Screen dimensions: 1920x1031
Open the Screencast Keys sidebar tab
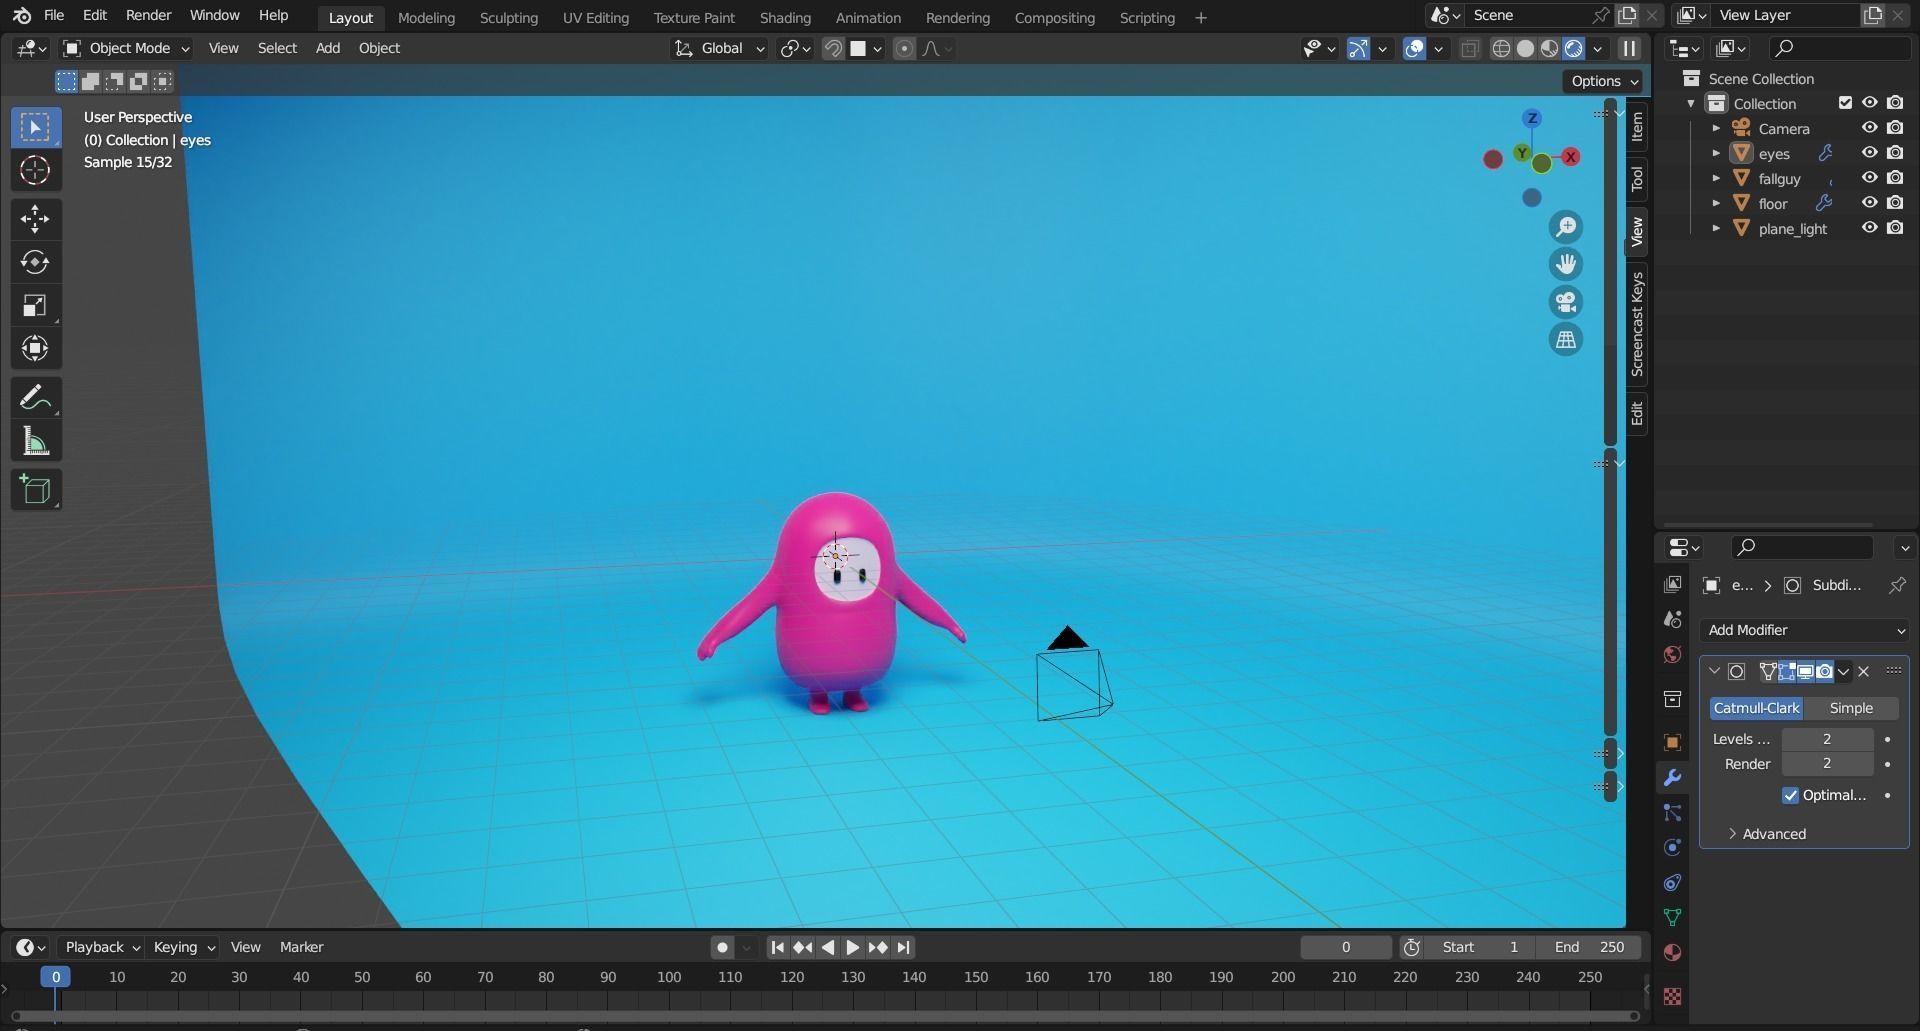(1637, 324)
